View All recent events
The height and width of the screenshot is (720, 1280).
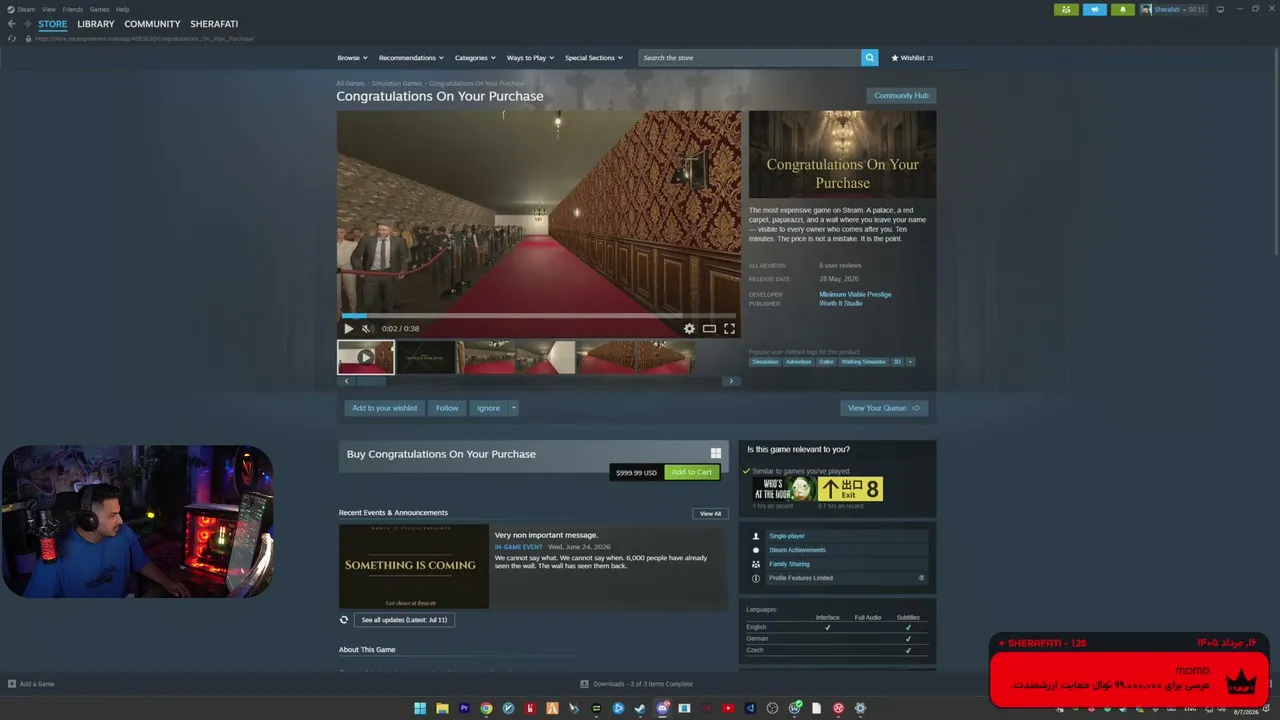point(710,514)
